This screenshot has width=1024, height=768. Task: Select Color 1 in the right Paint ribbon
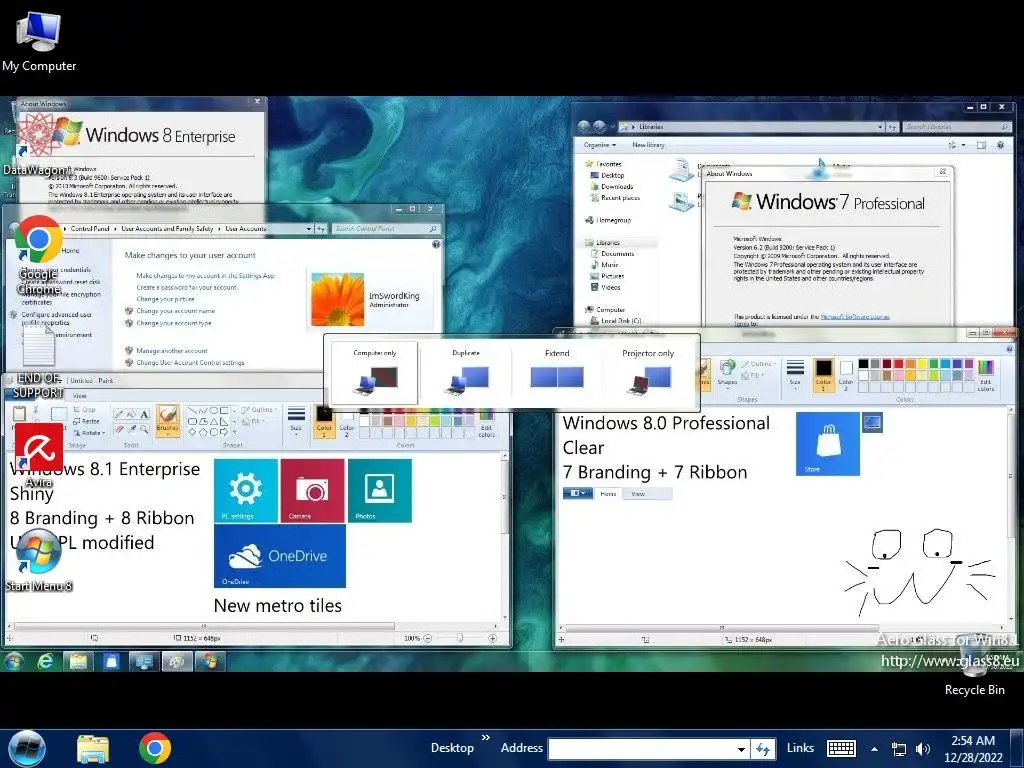[824, 374]
